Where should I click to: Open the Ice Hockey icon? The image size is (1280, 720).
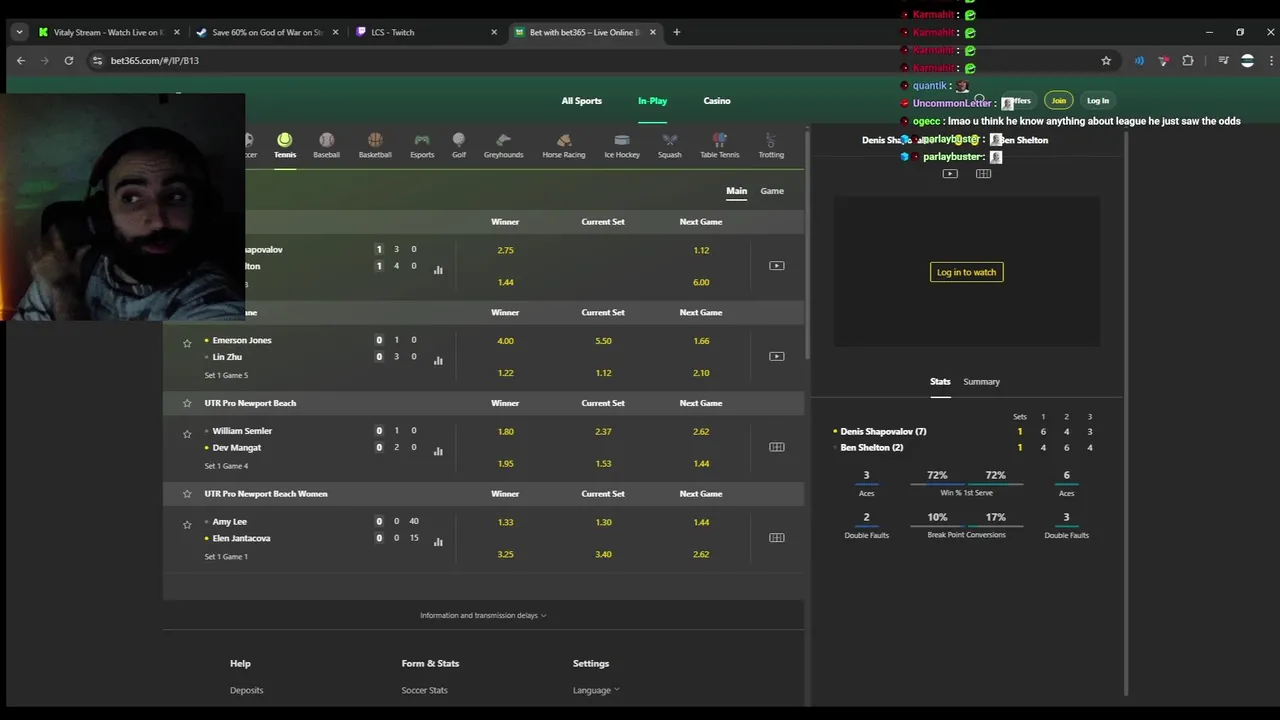622,145
